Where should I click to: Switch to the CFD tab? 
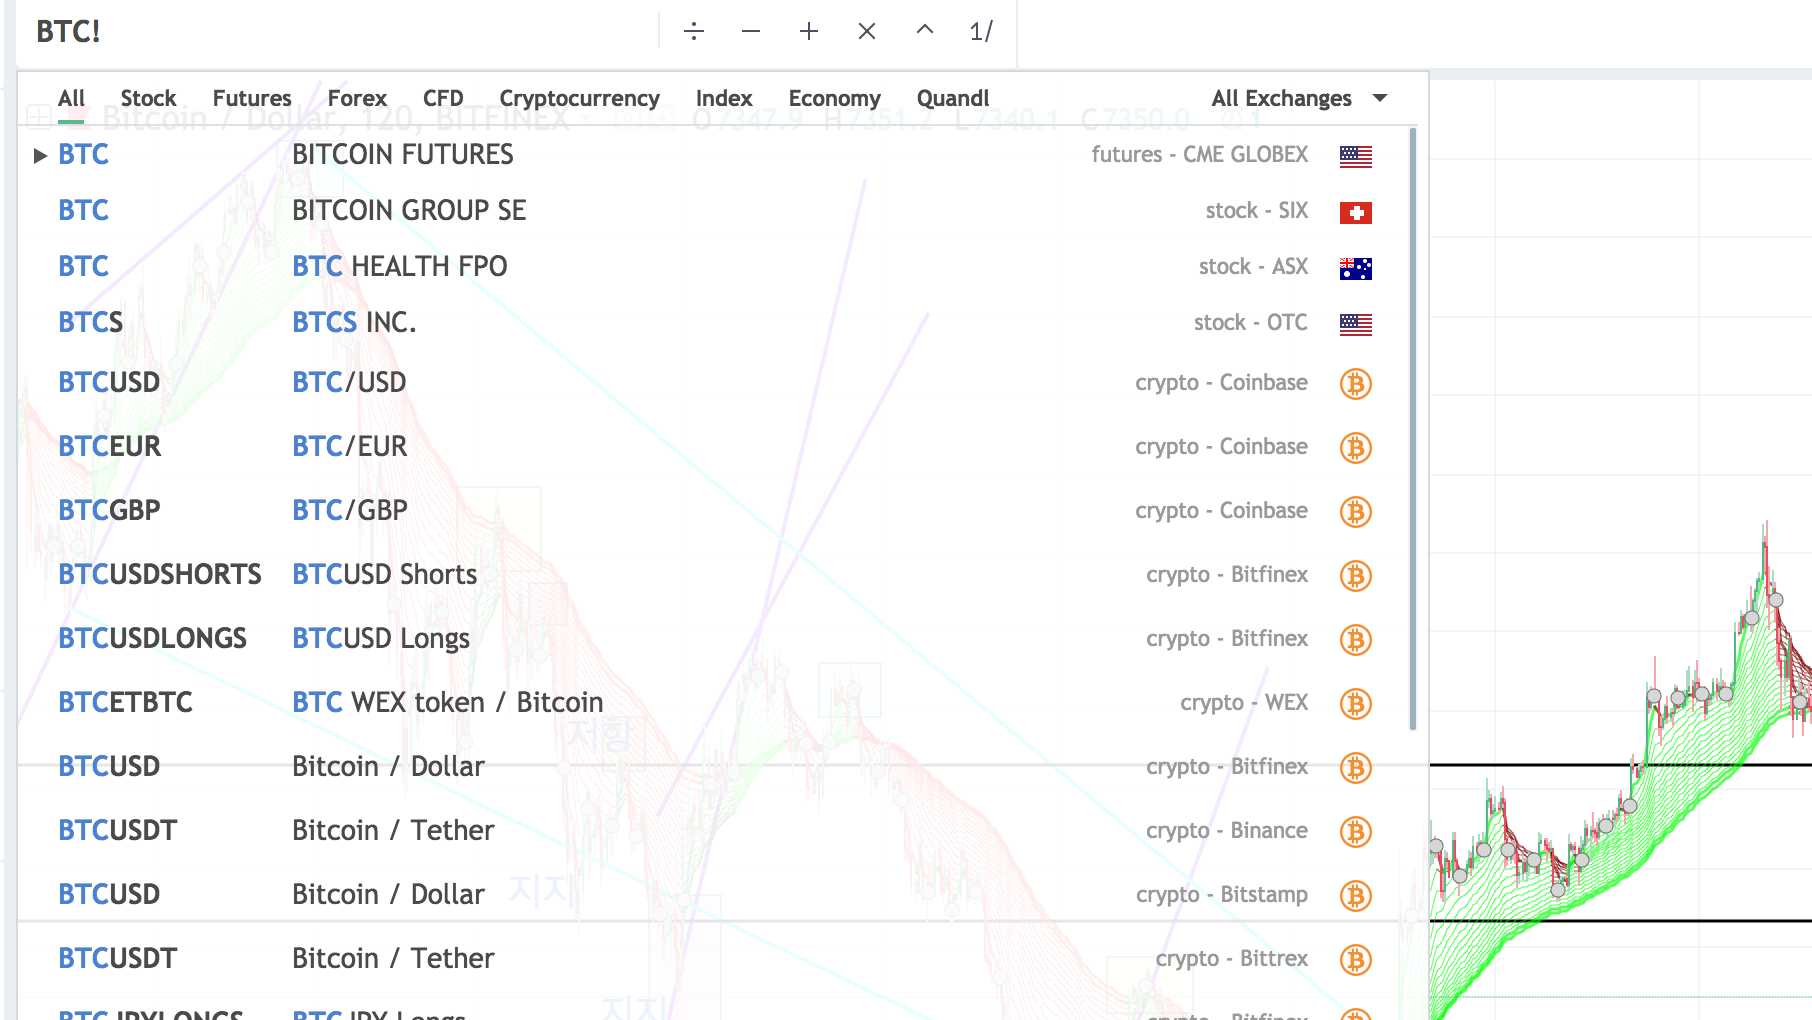(x=443, y=98)
